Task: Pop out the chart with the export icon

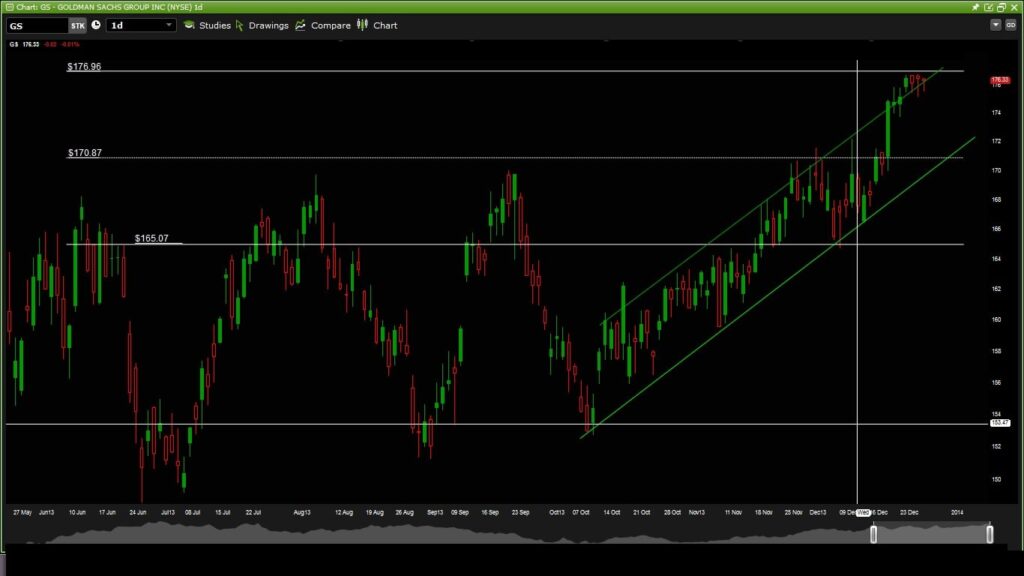Action: click(x=988, y=7)
